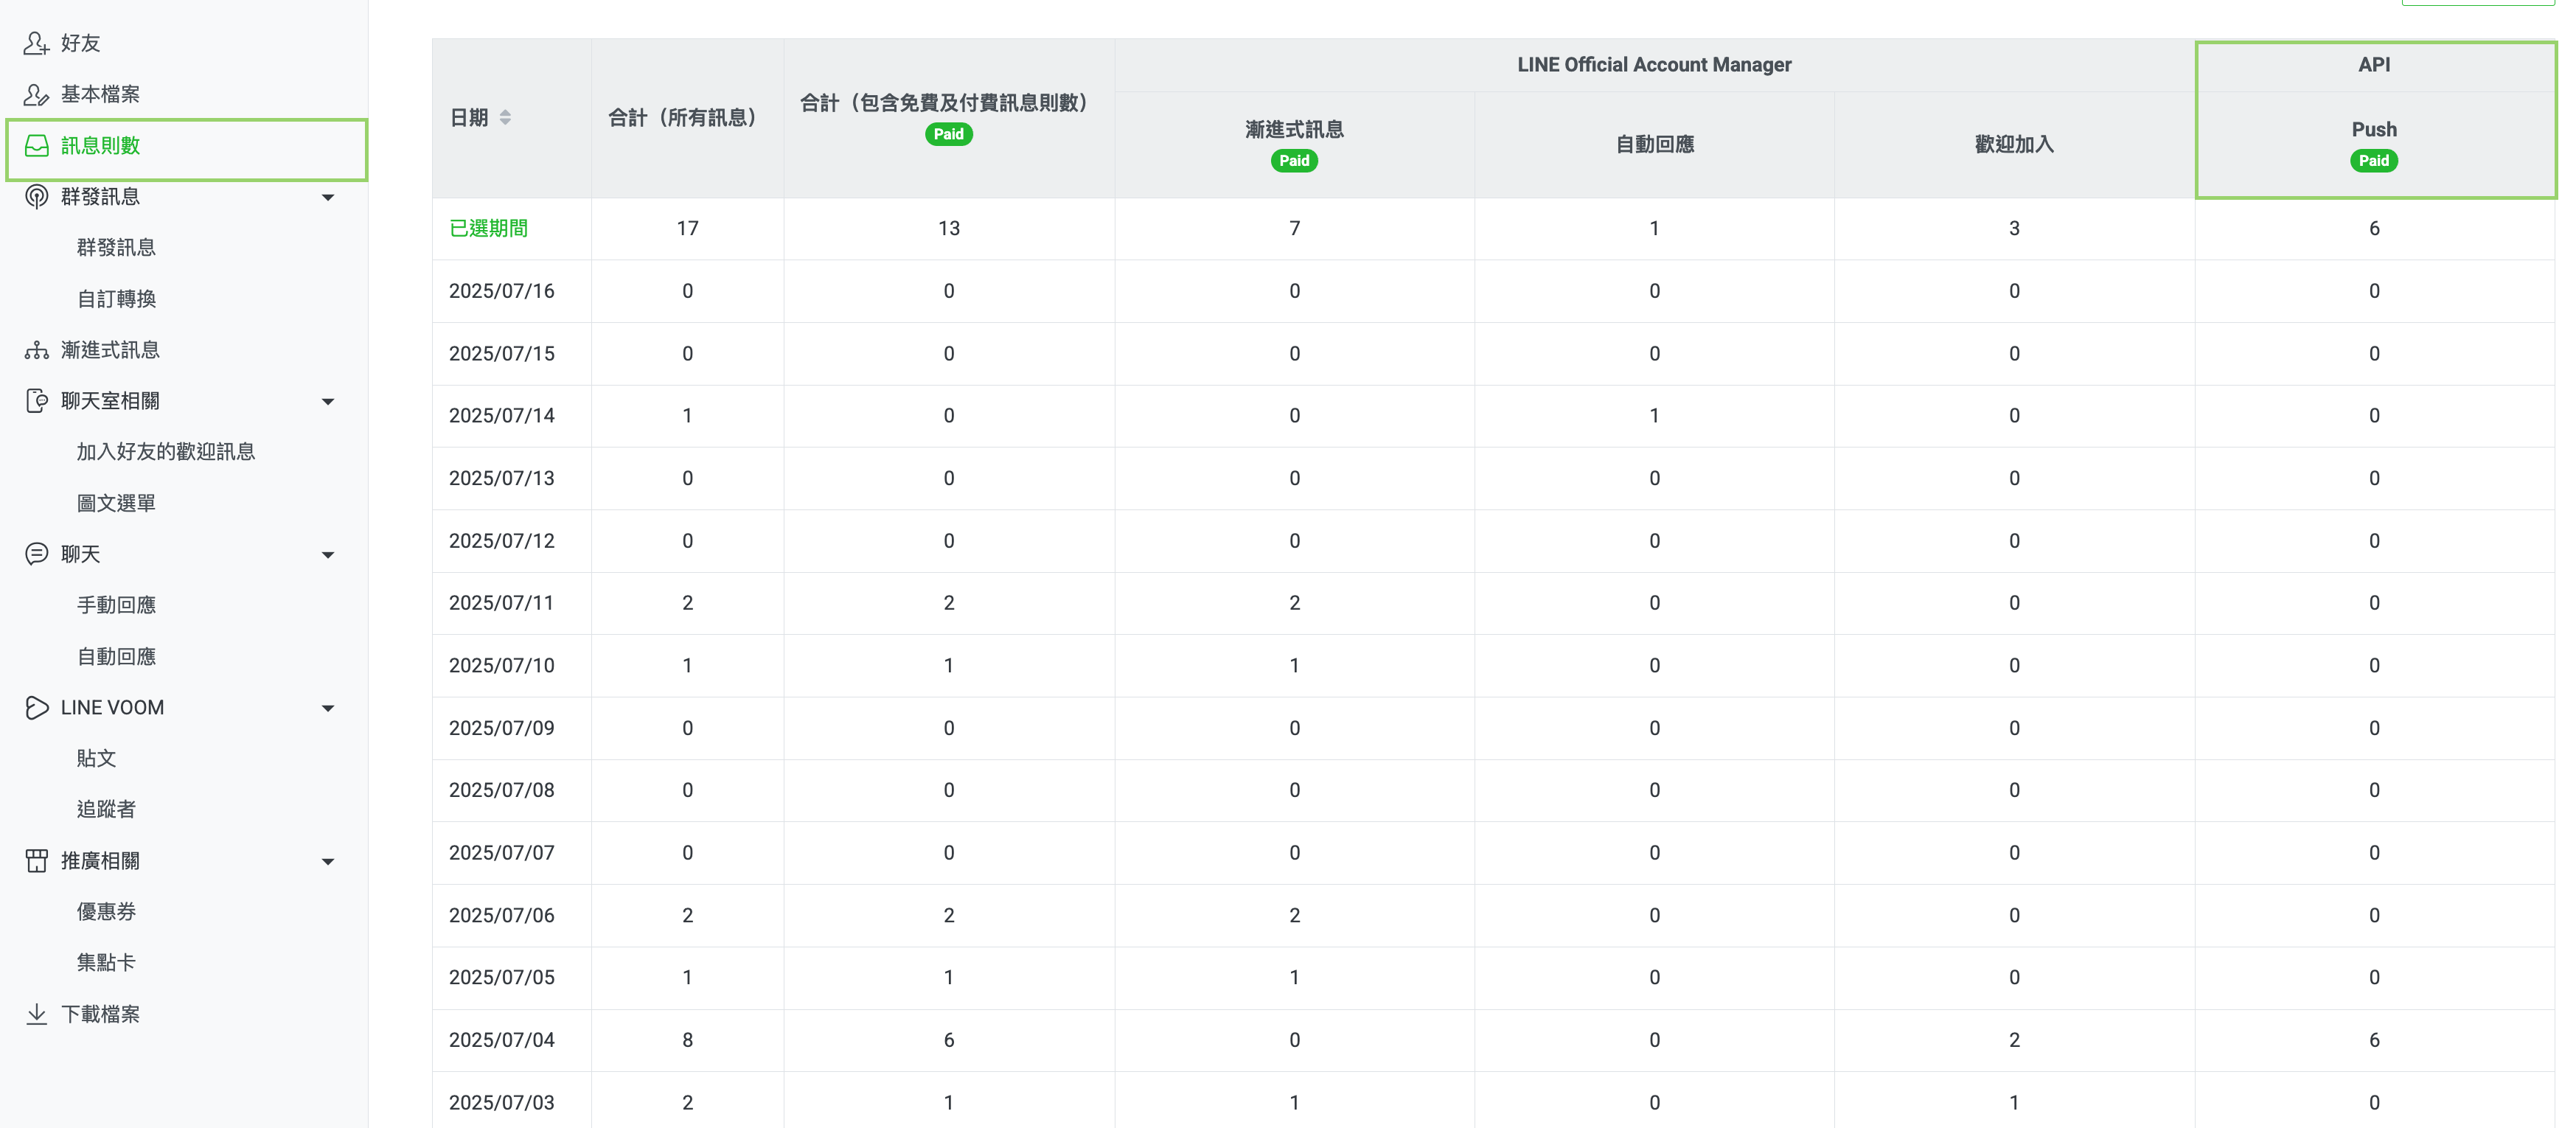Open the 自訂轉換 submenu item
Viewport: 2576px width, 1128px height.
coord(116,299)
